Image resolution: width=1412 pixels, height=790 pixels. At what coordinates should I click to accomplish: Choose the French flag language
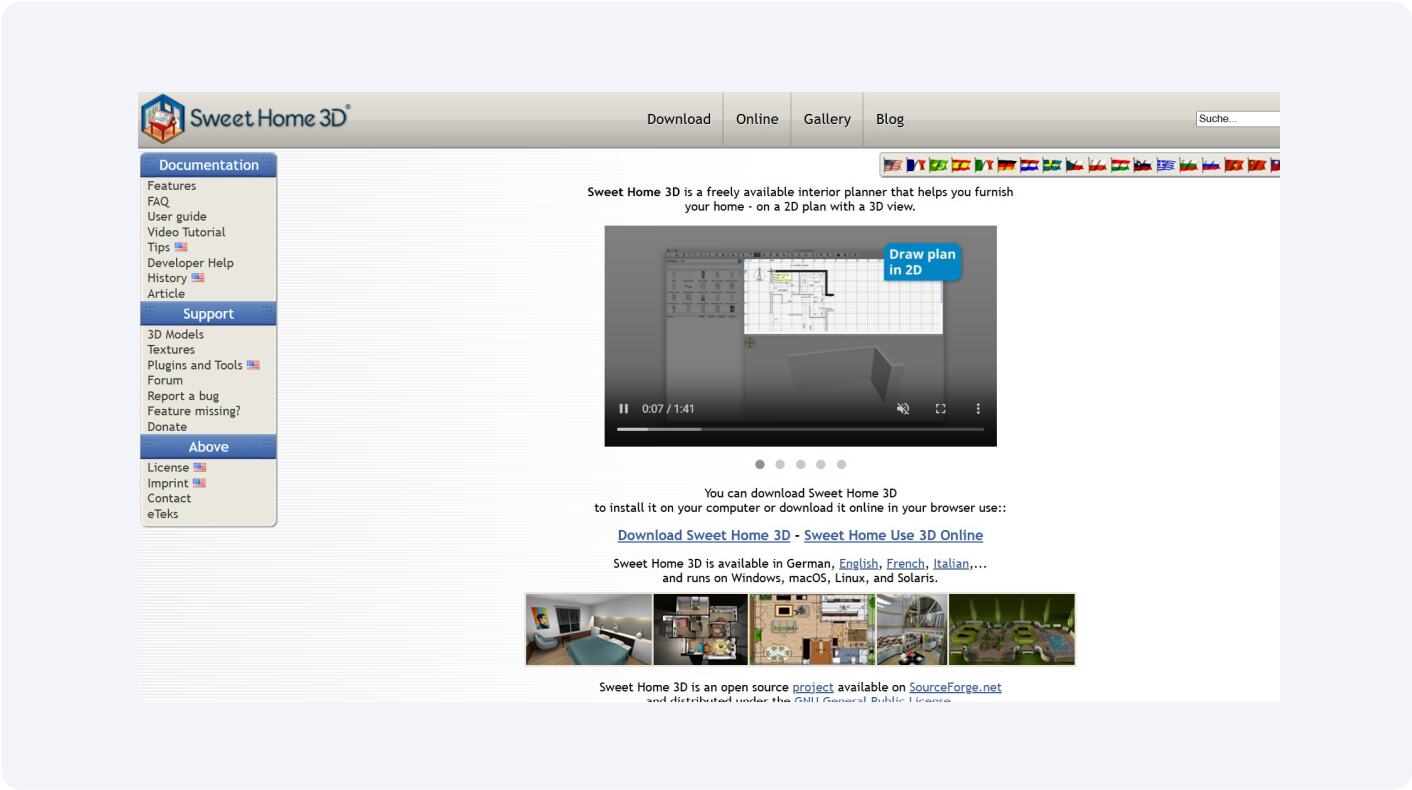tap(916, 165)
